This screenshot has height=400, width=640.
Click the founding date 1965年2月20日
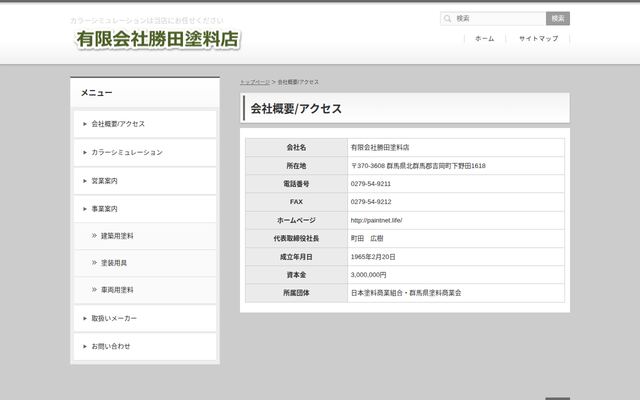pyautogui.click(x=373, y=257)
